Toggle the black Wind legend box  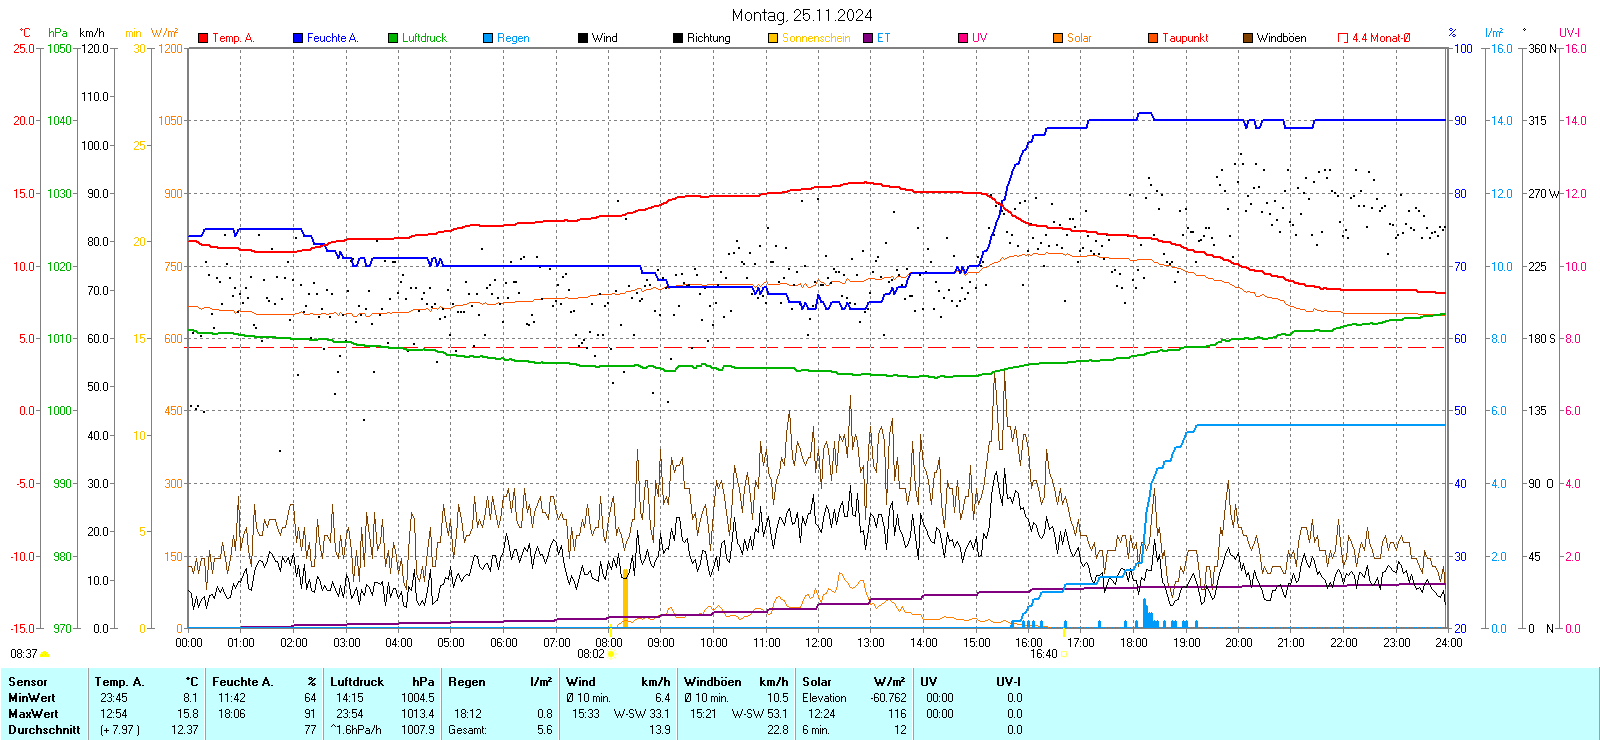click(583, 38)
